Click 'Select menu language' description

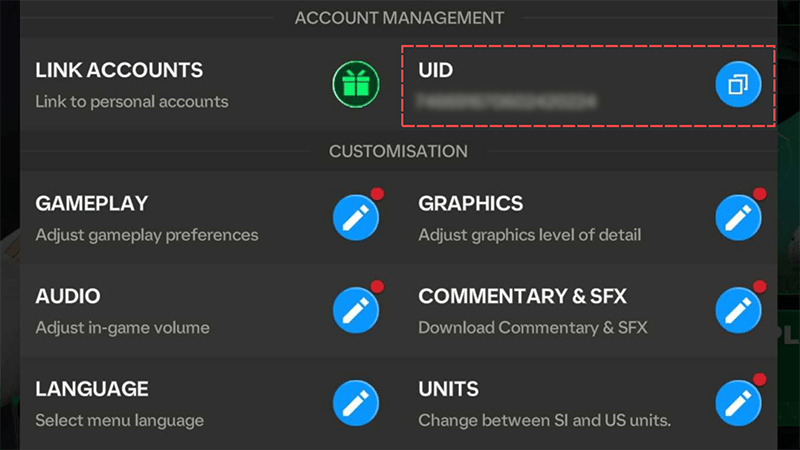click(x=119, y=421)
